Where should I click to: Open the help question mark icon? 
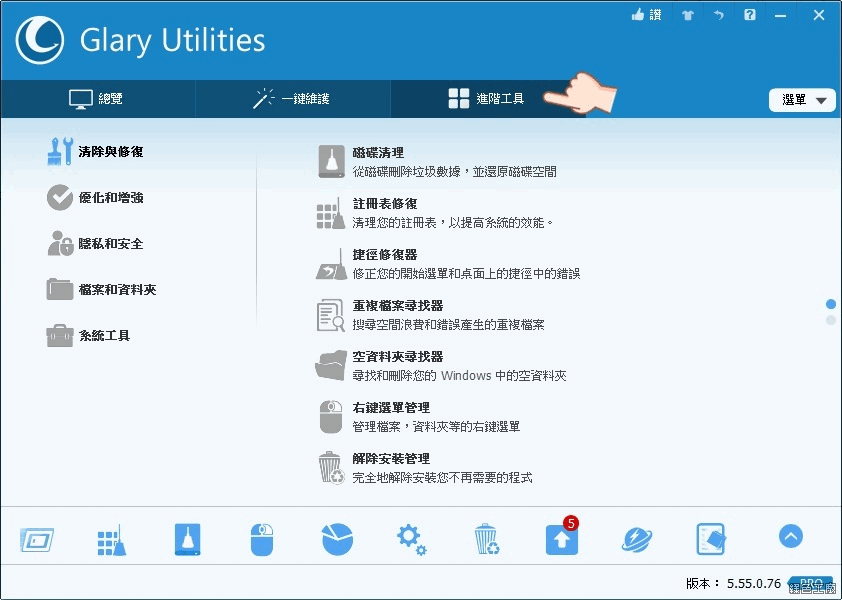[x=750, y=15]
